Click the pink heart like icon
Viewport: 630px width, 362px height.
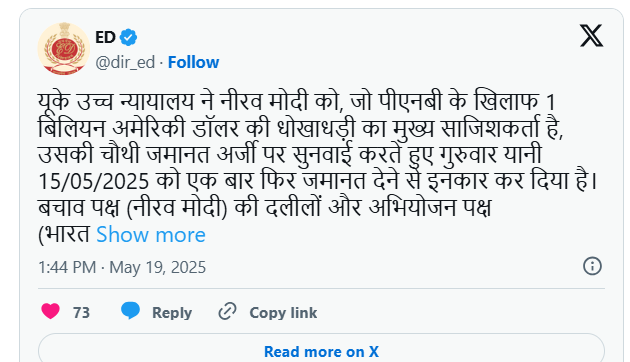pyautogui.click(x=51, y=311)
